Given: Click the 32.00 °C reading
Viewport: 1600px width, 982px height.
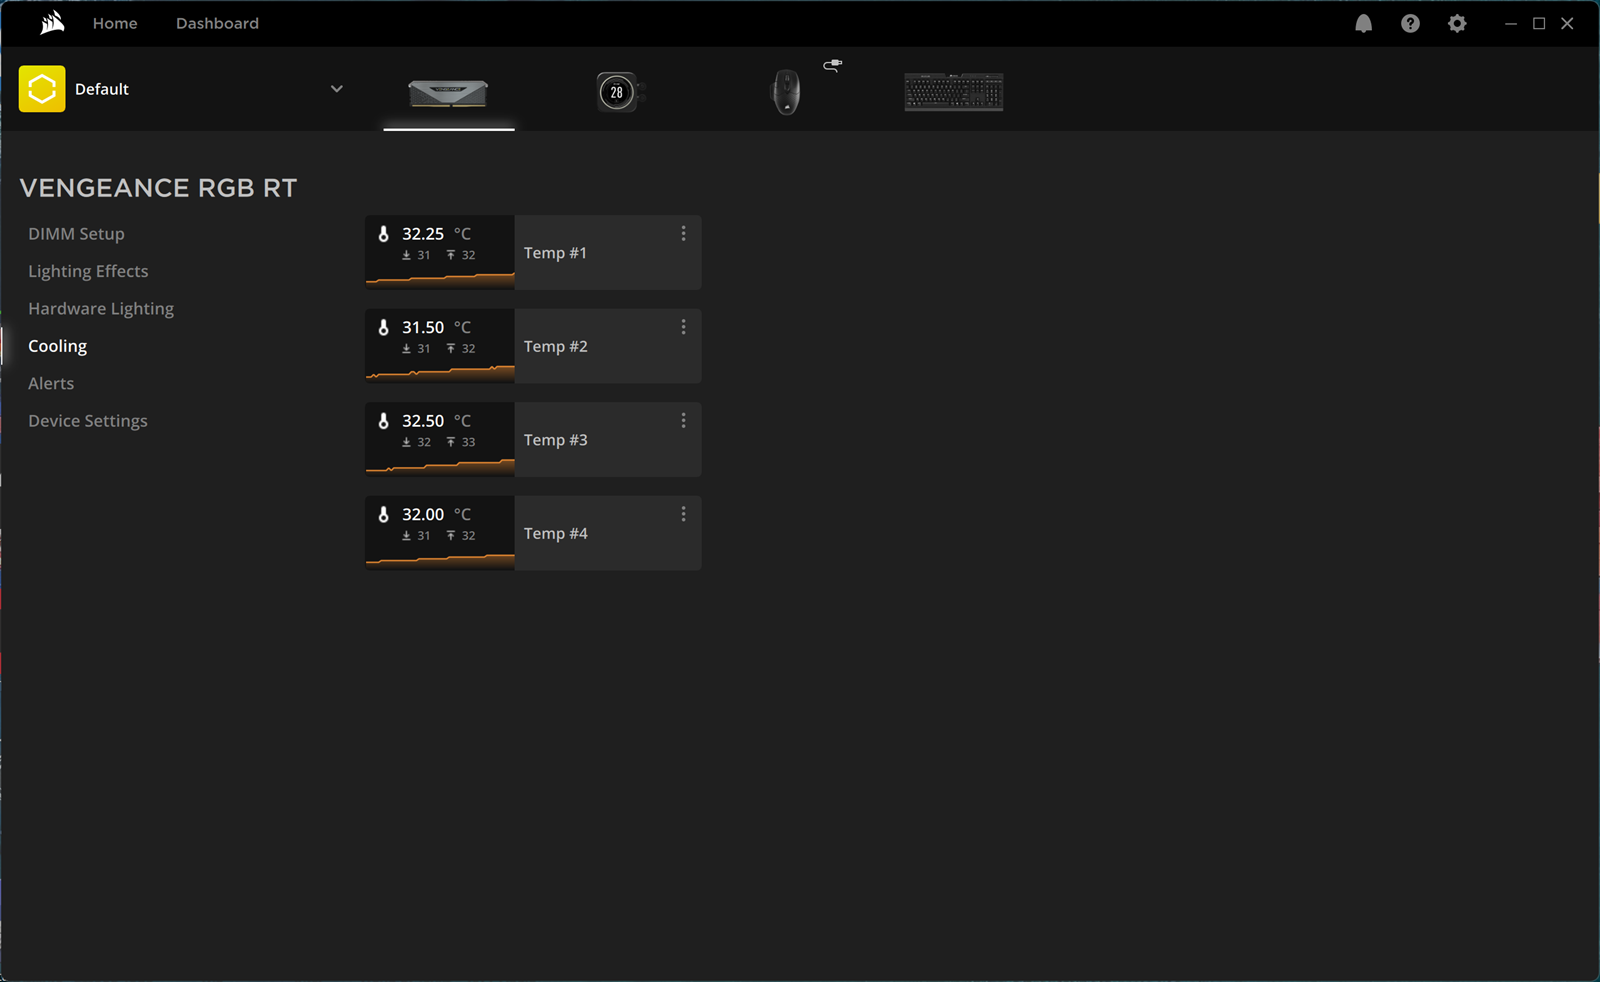Looking at the screenshot, I should [436, 514].
